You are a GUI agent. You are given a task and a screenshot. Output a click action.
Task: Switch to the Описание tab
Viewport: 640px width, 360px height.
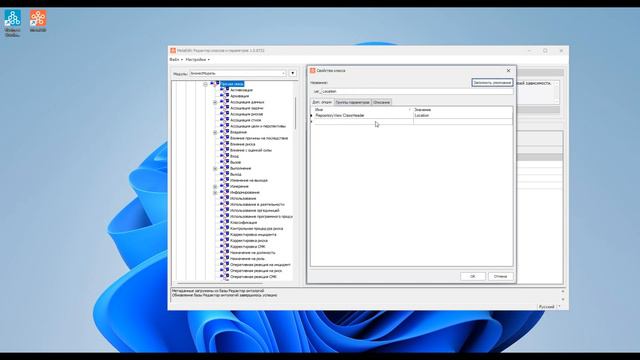pos(382,102)
